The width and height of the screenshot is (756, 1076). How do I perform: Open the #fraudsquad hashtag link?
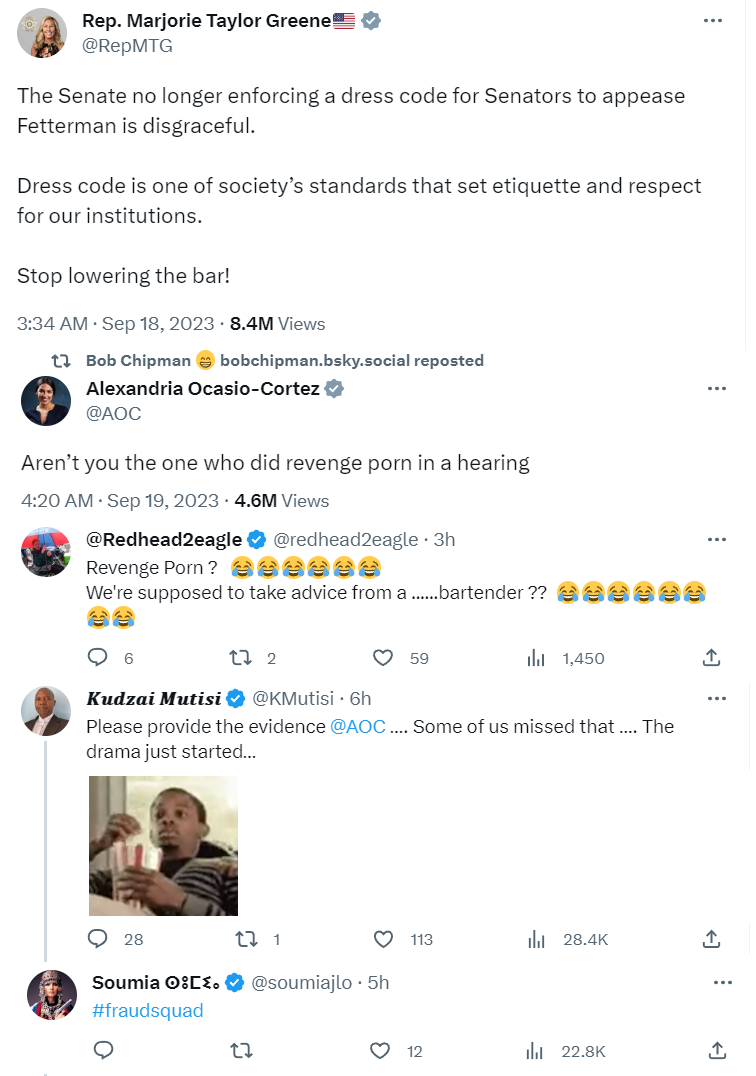pyautogui.click(x=147, y=1011)
